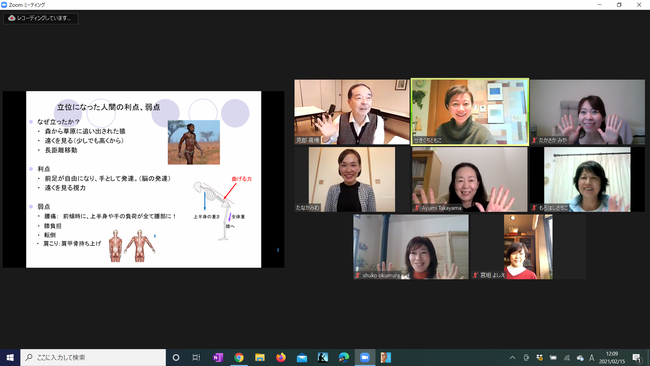The image size is (650, 366).
Task: Launch OneNote from the taskbar
Action: (218, 357)
